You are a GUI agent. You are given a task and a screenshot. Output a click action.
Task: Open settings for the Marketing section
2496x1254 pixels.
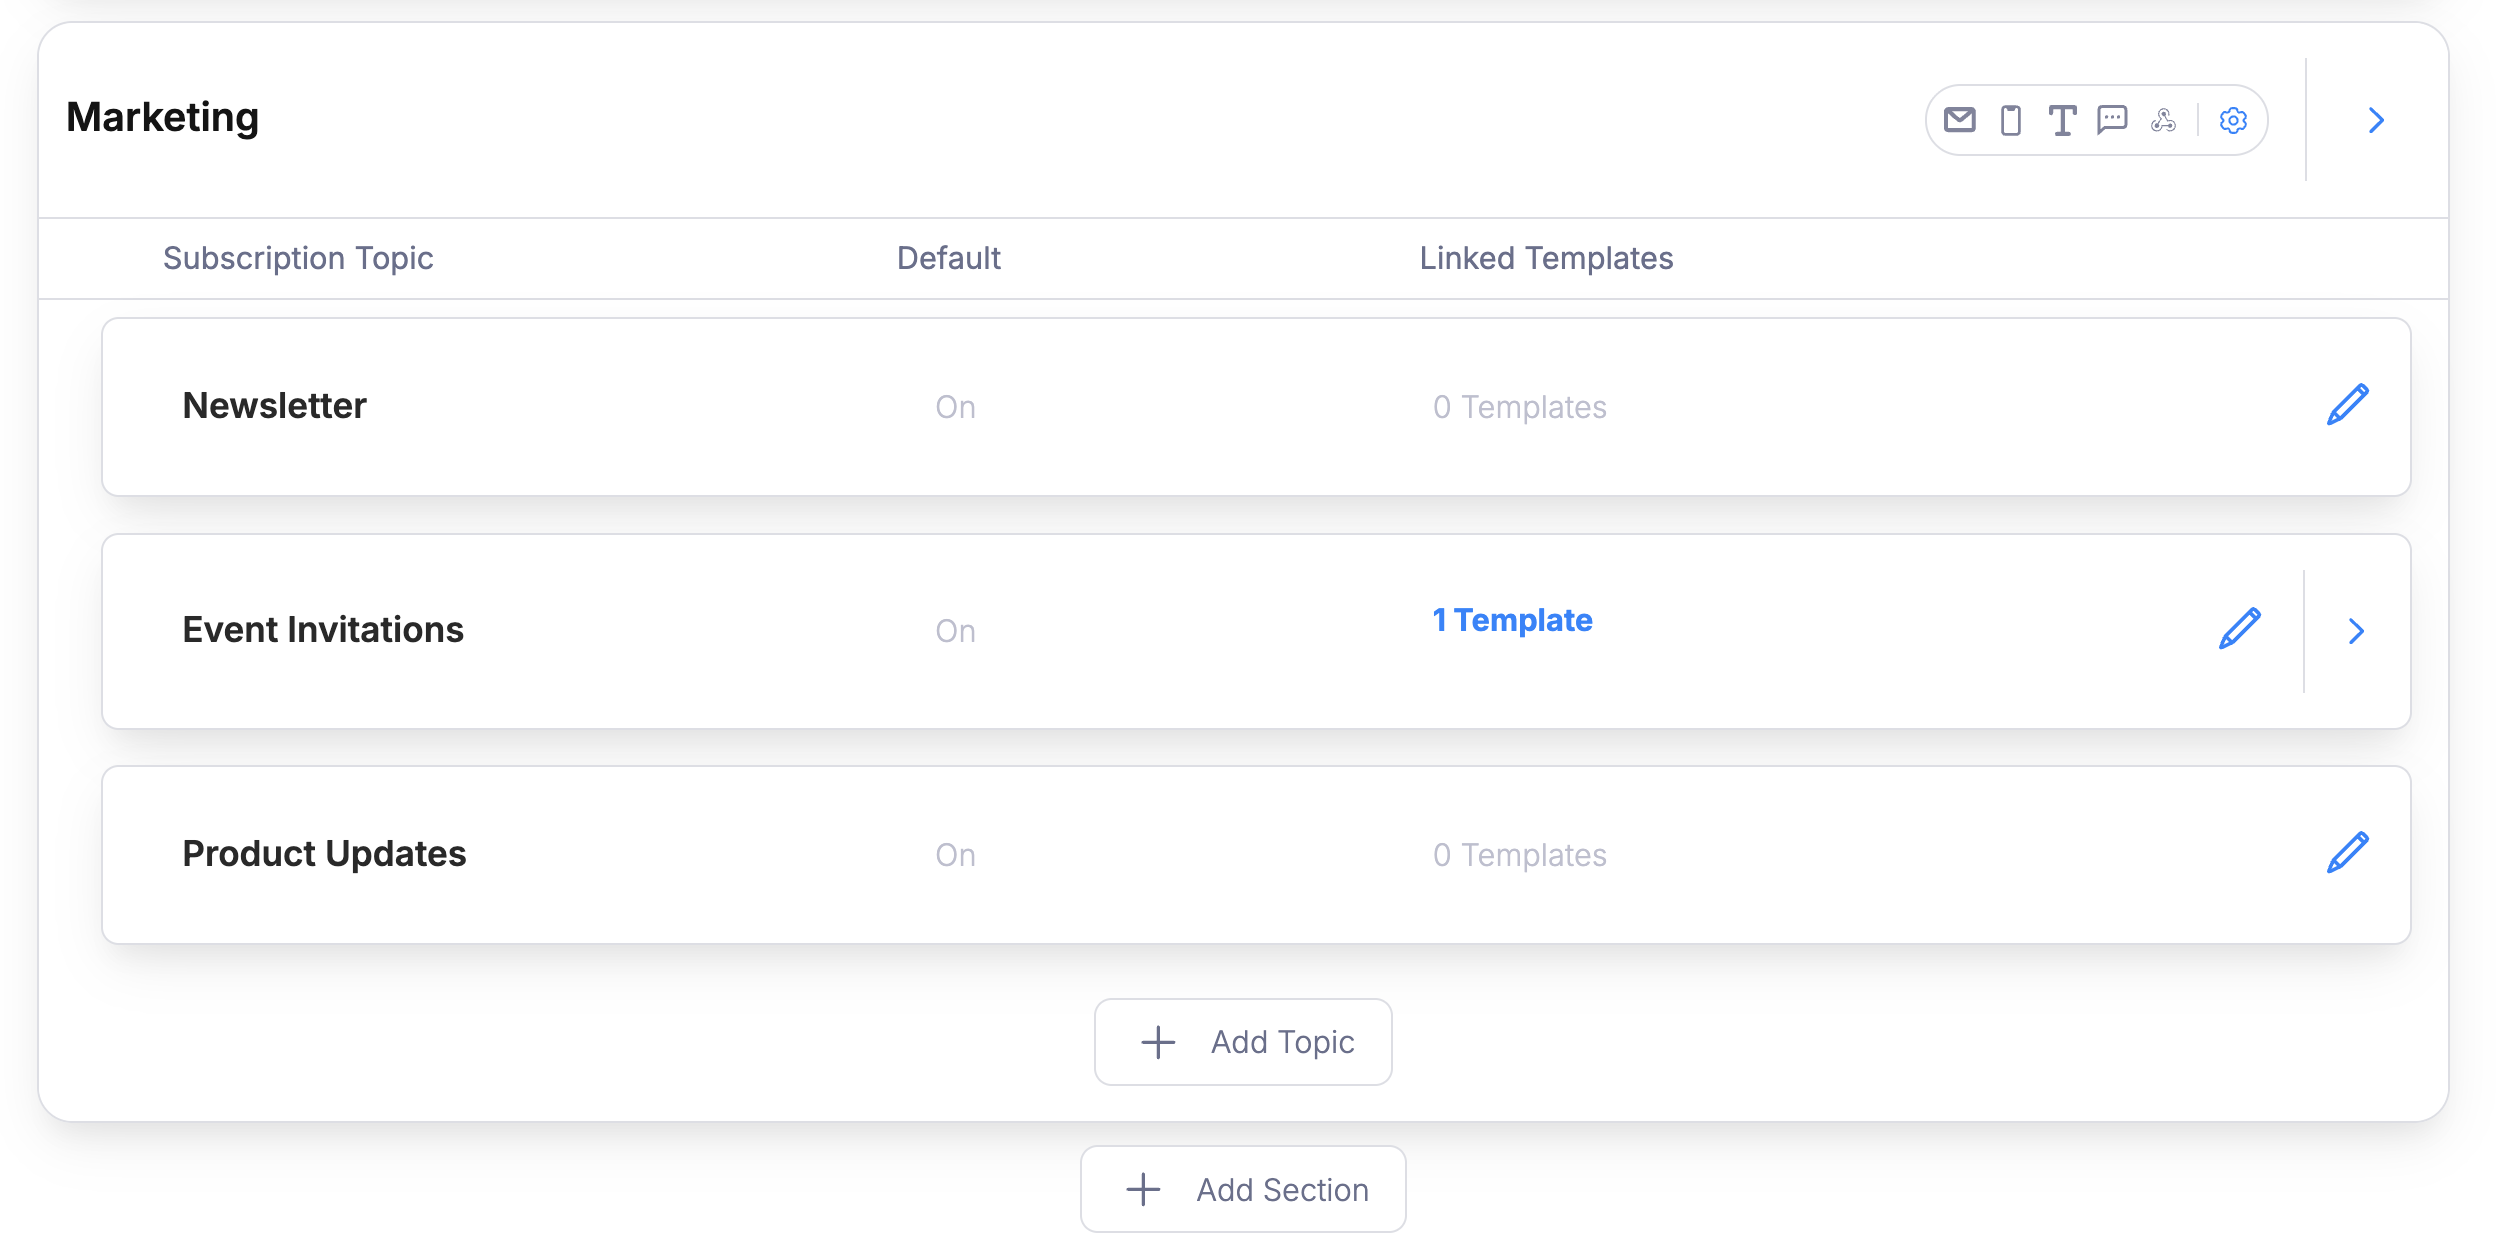tap(2233, 120)
